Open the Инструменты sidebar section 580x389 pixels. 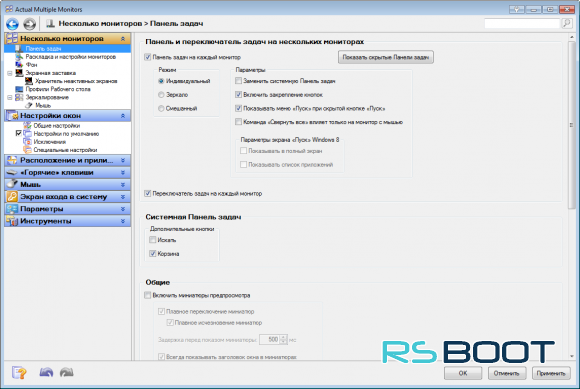68,221
